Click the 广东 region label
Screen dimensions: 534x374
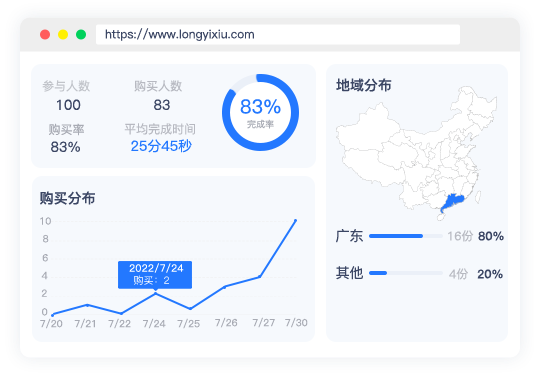pyautogui.click(x=349, y=236)
